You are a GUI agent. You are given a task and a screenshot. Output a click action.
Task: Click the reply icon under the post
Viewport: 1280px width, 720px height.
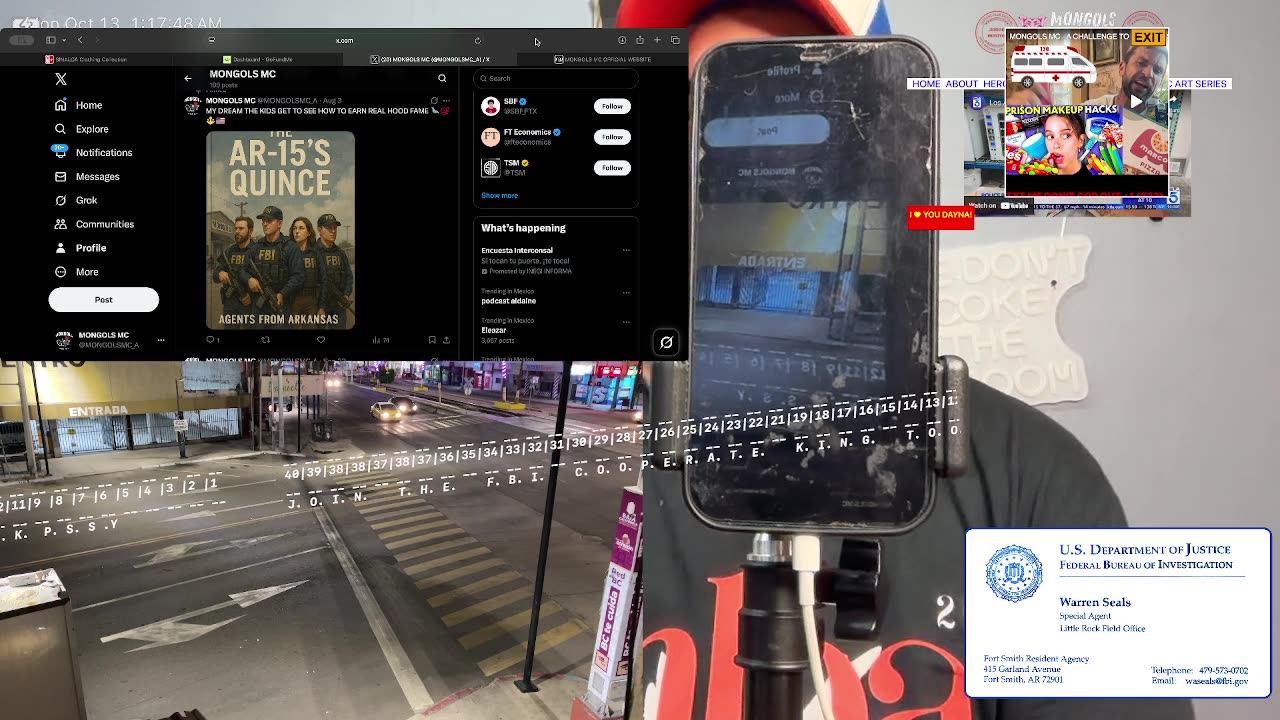[x=212, y=340]
